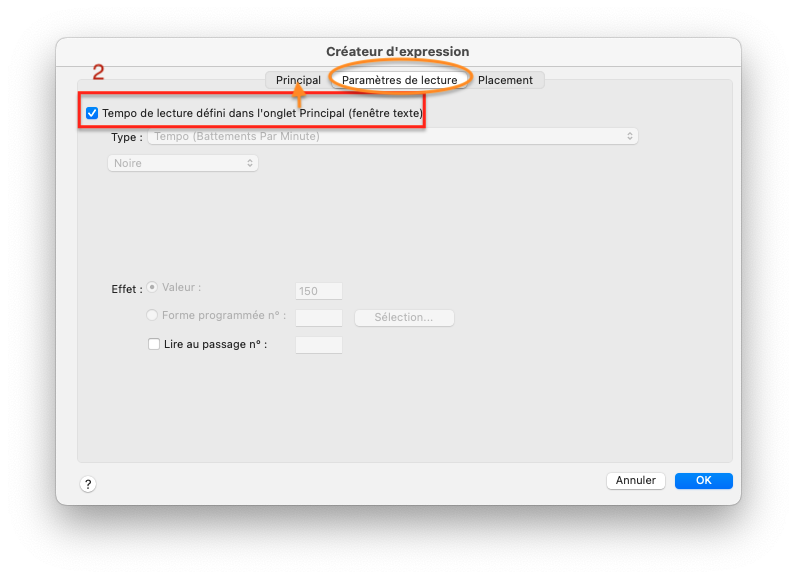This screenshot has height=579, width=797.
Task: Open the help question mark button
Action: click(x=88, y=484)
